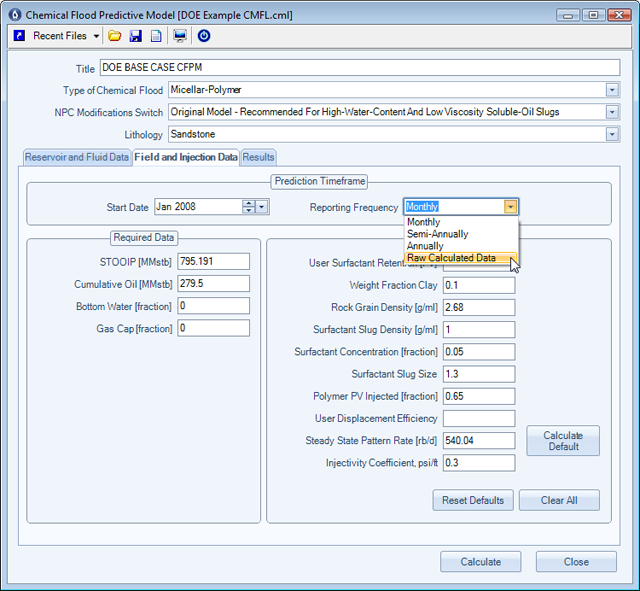Viewport: 640px width, 591px height.
Task: Open the Recent Files dropdown arrow
Action: pos(96,36)
